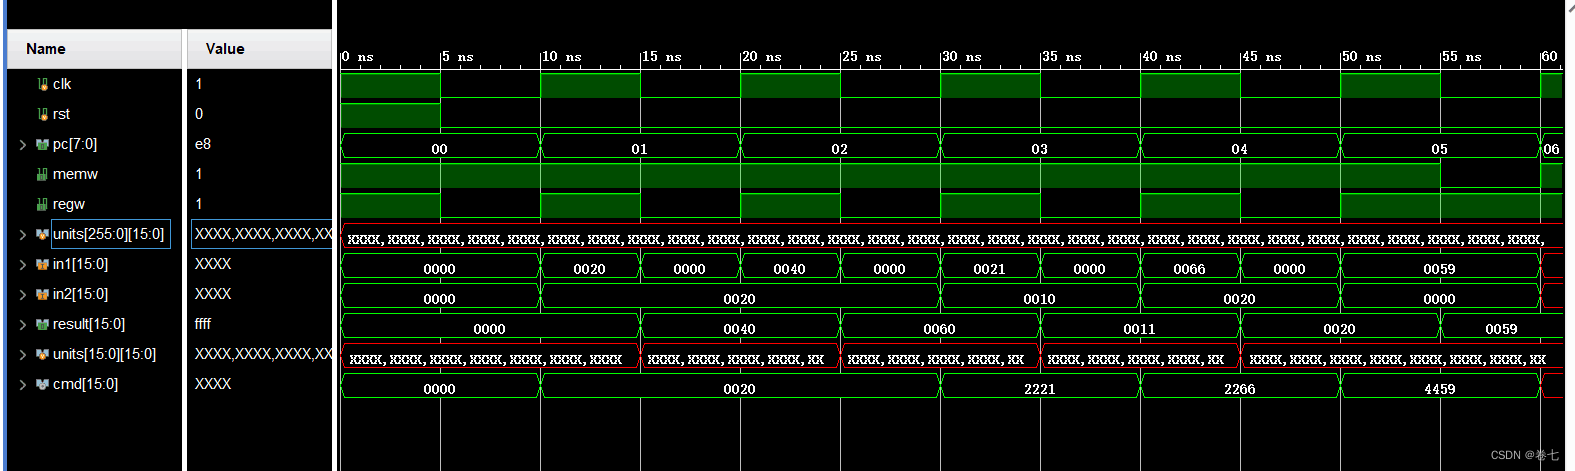Image resolution: width=1575 pixels, height=471 pixels.
Task: Click the 50 ns ruler mark
Action: pos(1361,57)
